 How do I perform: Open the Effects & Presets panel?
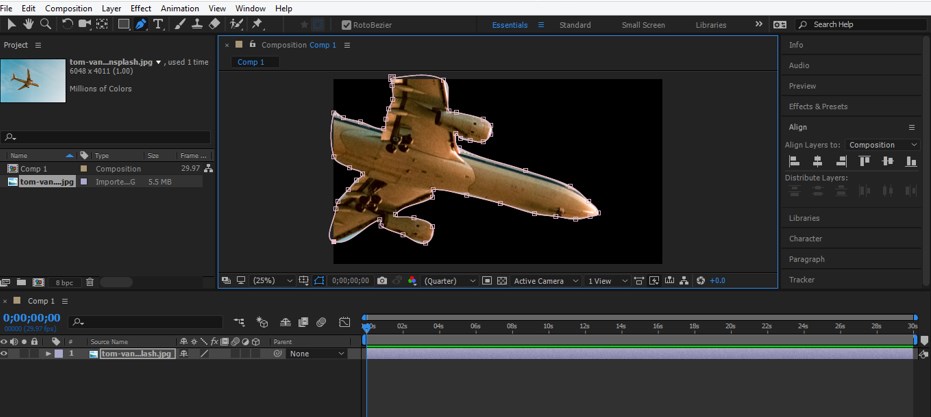818,106
